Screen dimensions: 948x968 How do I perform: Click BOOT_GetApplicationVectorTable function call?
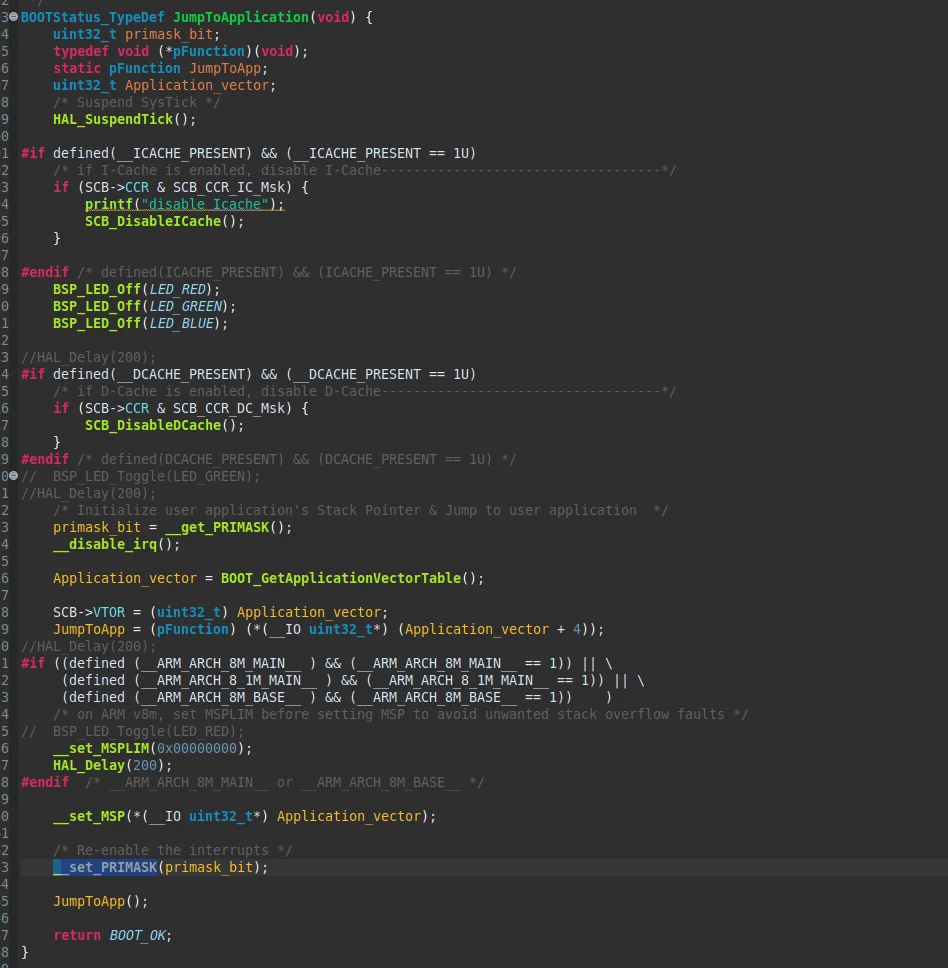[341, 578]
